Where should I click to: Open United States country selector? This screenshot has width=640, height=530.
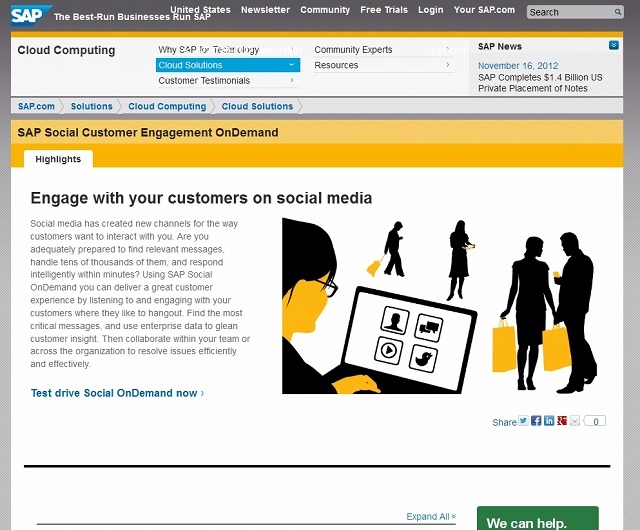(200, 10)
